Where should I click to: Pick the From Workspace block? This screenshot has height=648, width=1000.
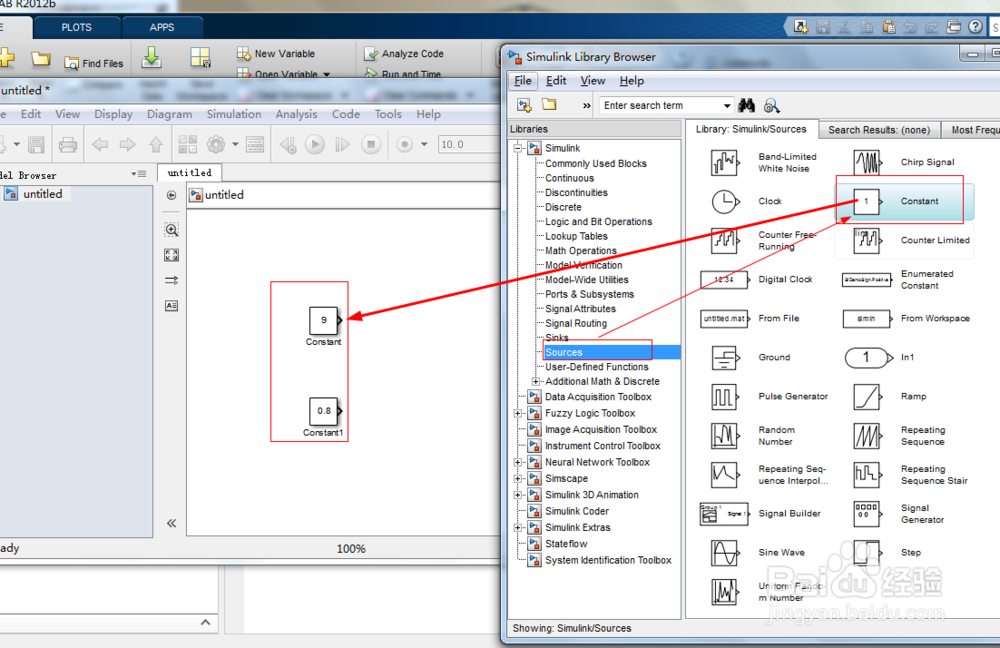point(867,318)
